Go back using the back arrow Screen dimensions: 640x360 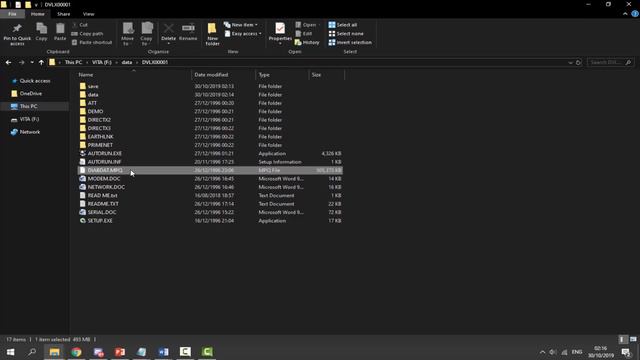tap(9, 62)
